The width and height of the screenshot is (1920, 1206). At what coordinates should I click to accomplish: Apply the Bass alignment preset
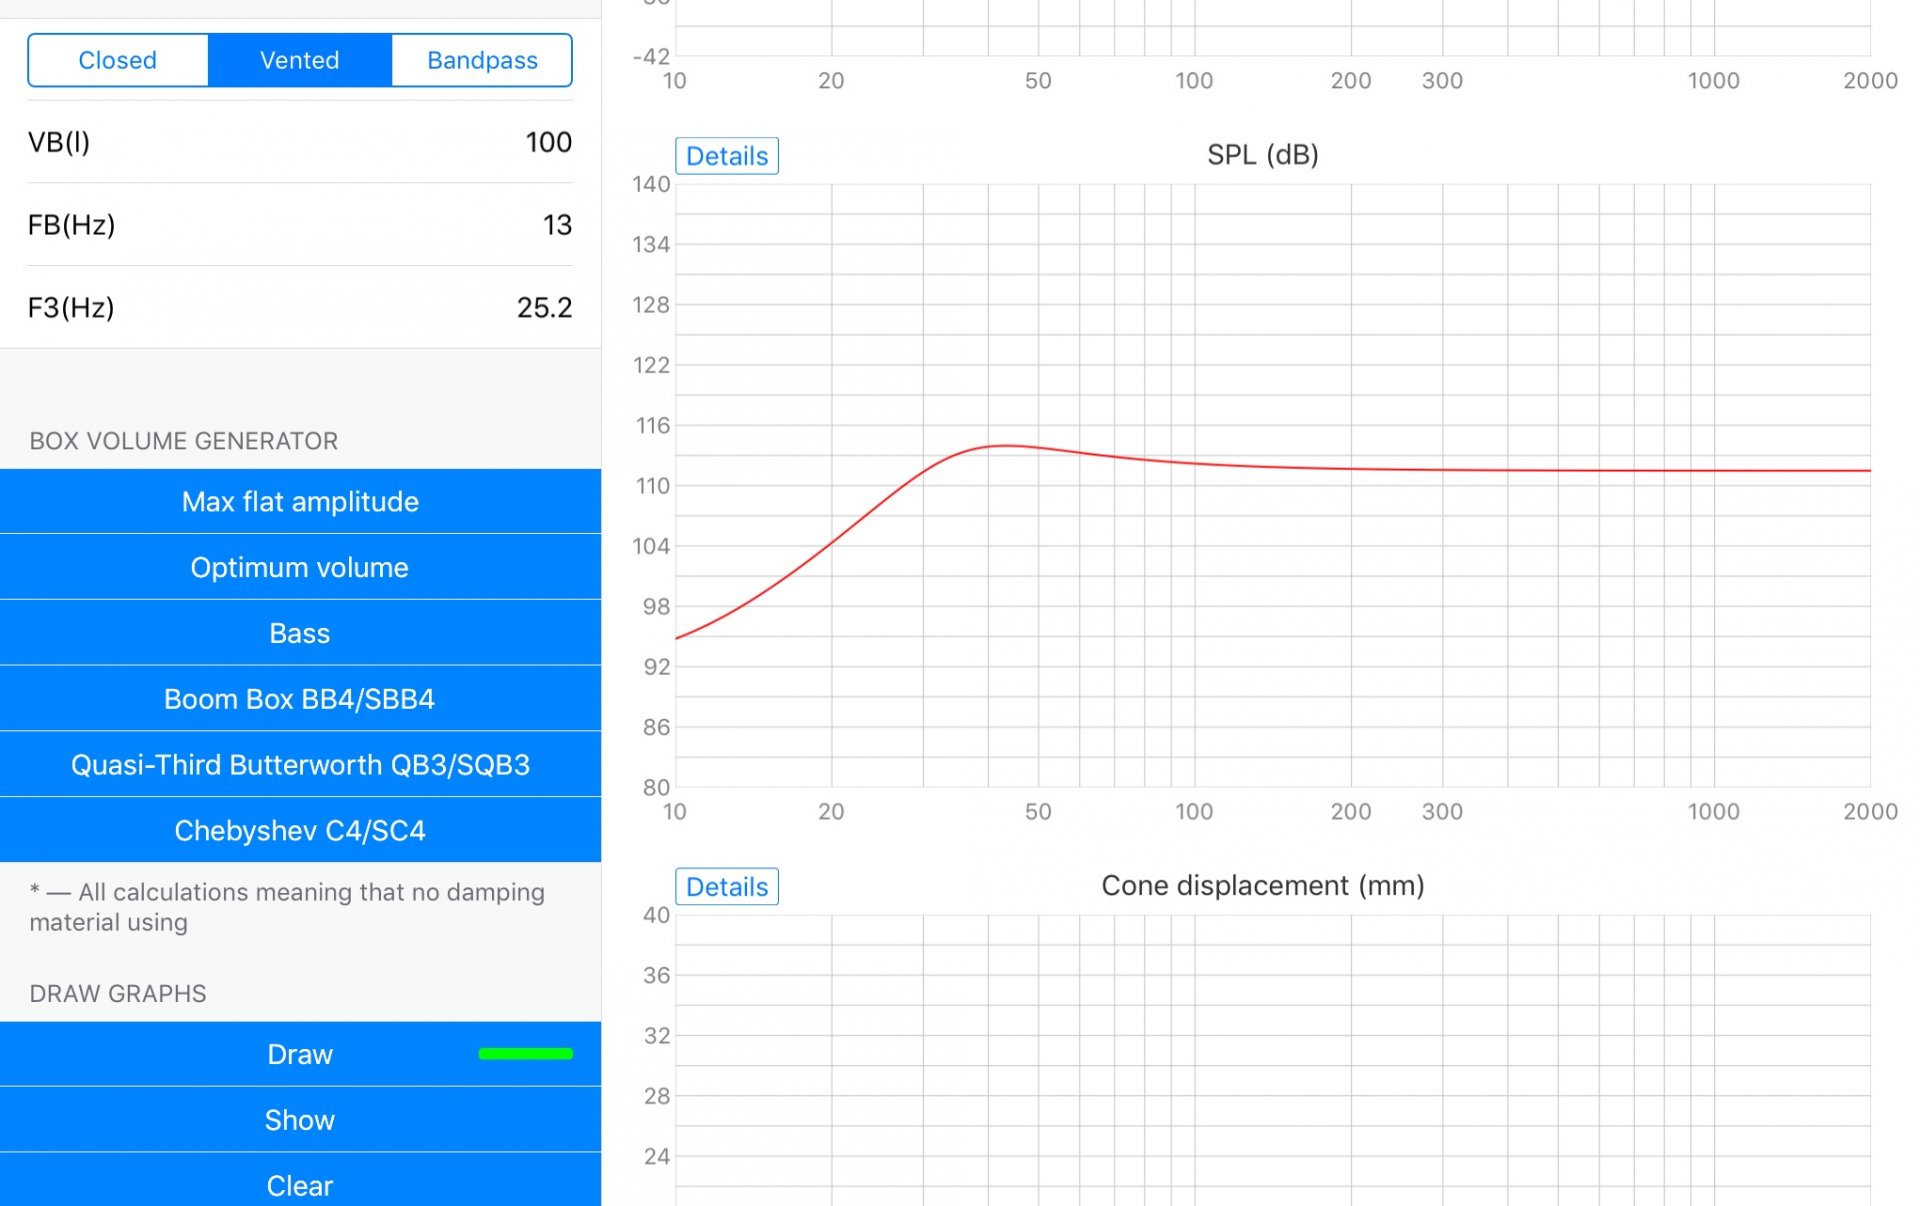(300, 633)
